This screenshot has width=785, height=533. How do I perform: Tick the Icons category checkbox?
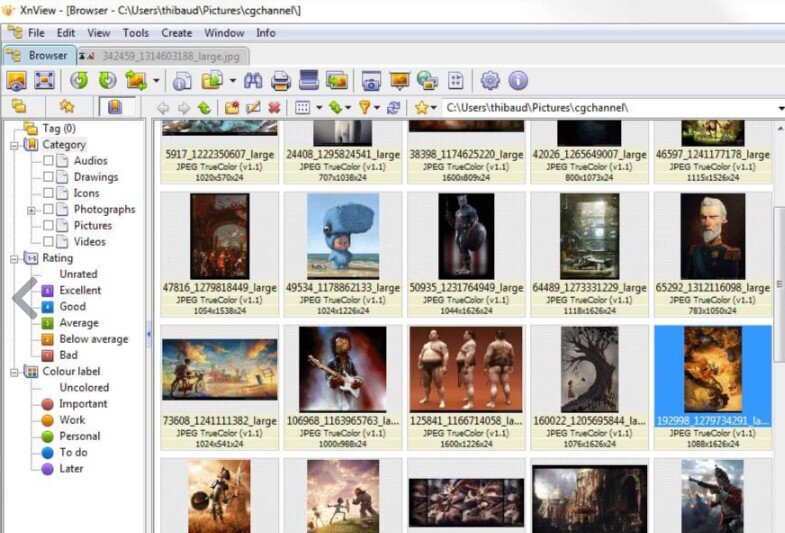(x=48, y=193)
